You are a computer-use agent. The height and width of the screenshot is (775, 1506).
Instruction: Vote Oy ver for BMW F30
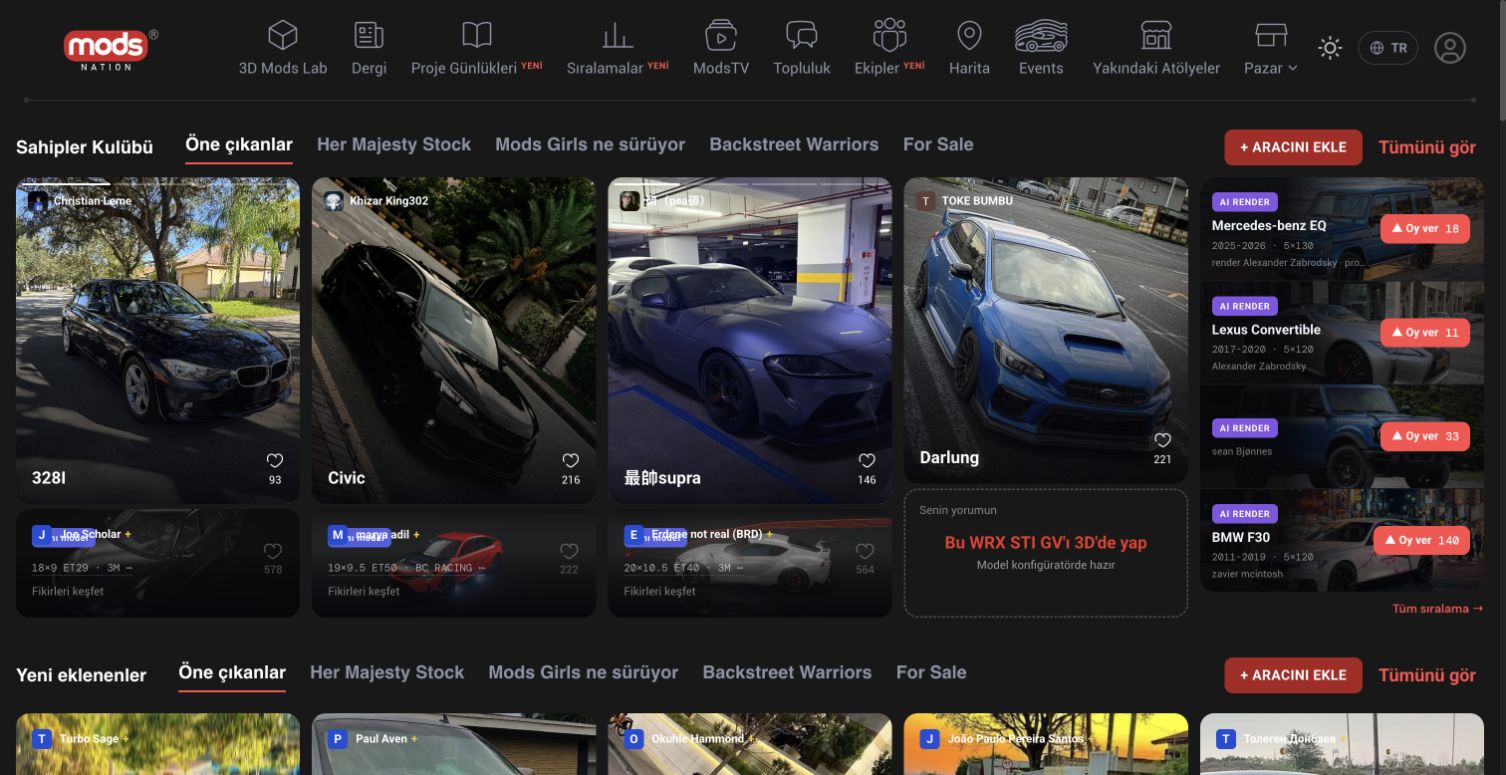click(x=1421, y=540)
